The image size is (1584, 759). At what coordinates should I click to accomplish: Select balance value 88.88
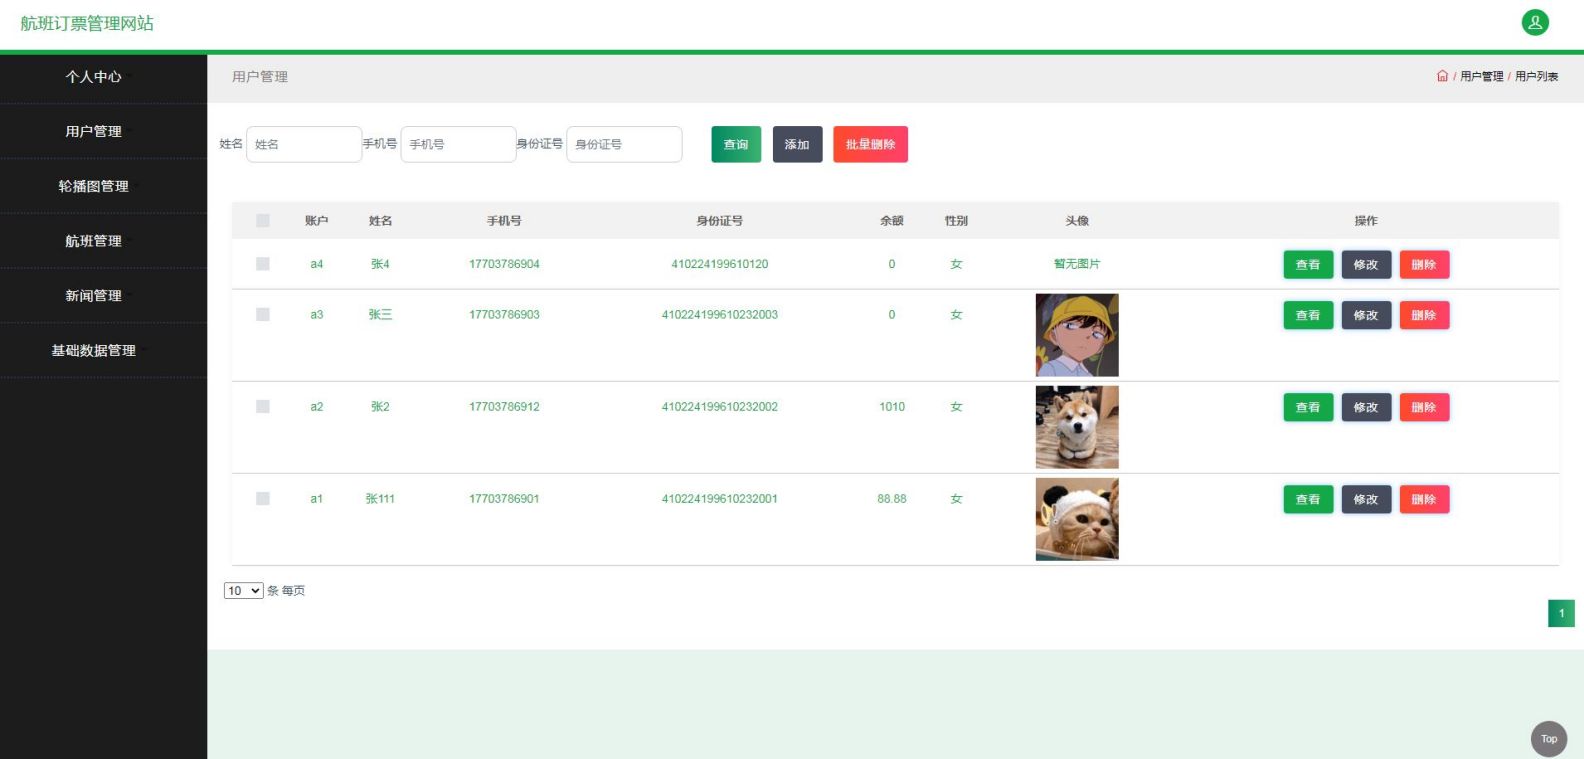(x=892, y=498)
